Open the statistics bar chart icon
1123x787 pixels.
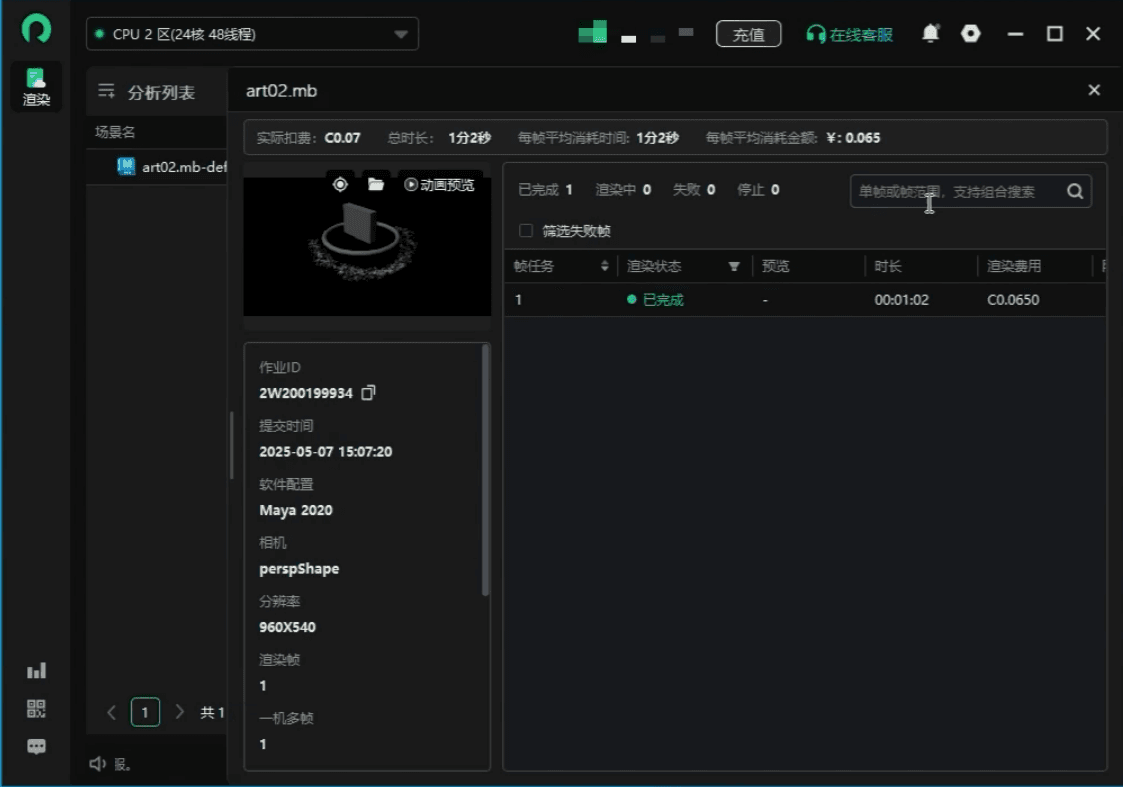pos(37,671)
